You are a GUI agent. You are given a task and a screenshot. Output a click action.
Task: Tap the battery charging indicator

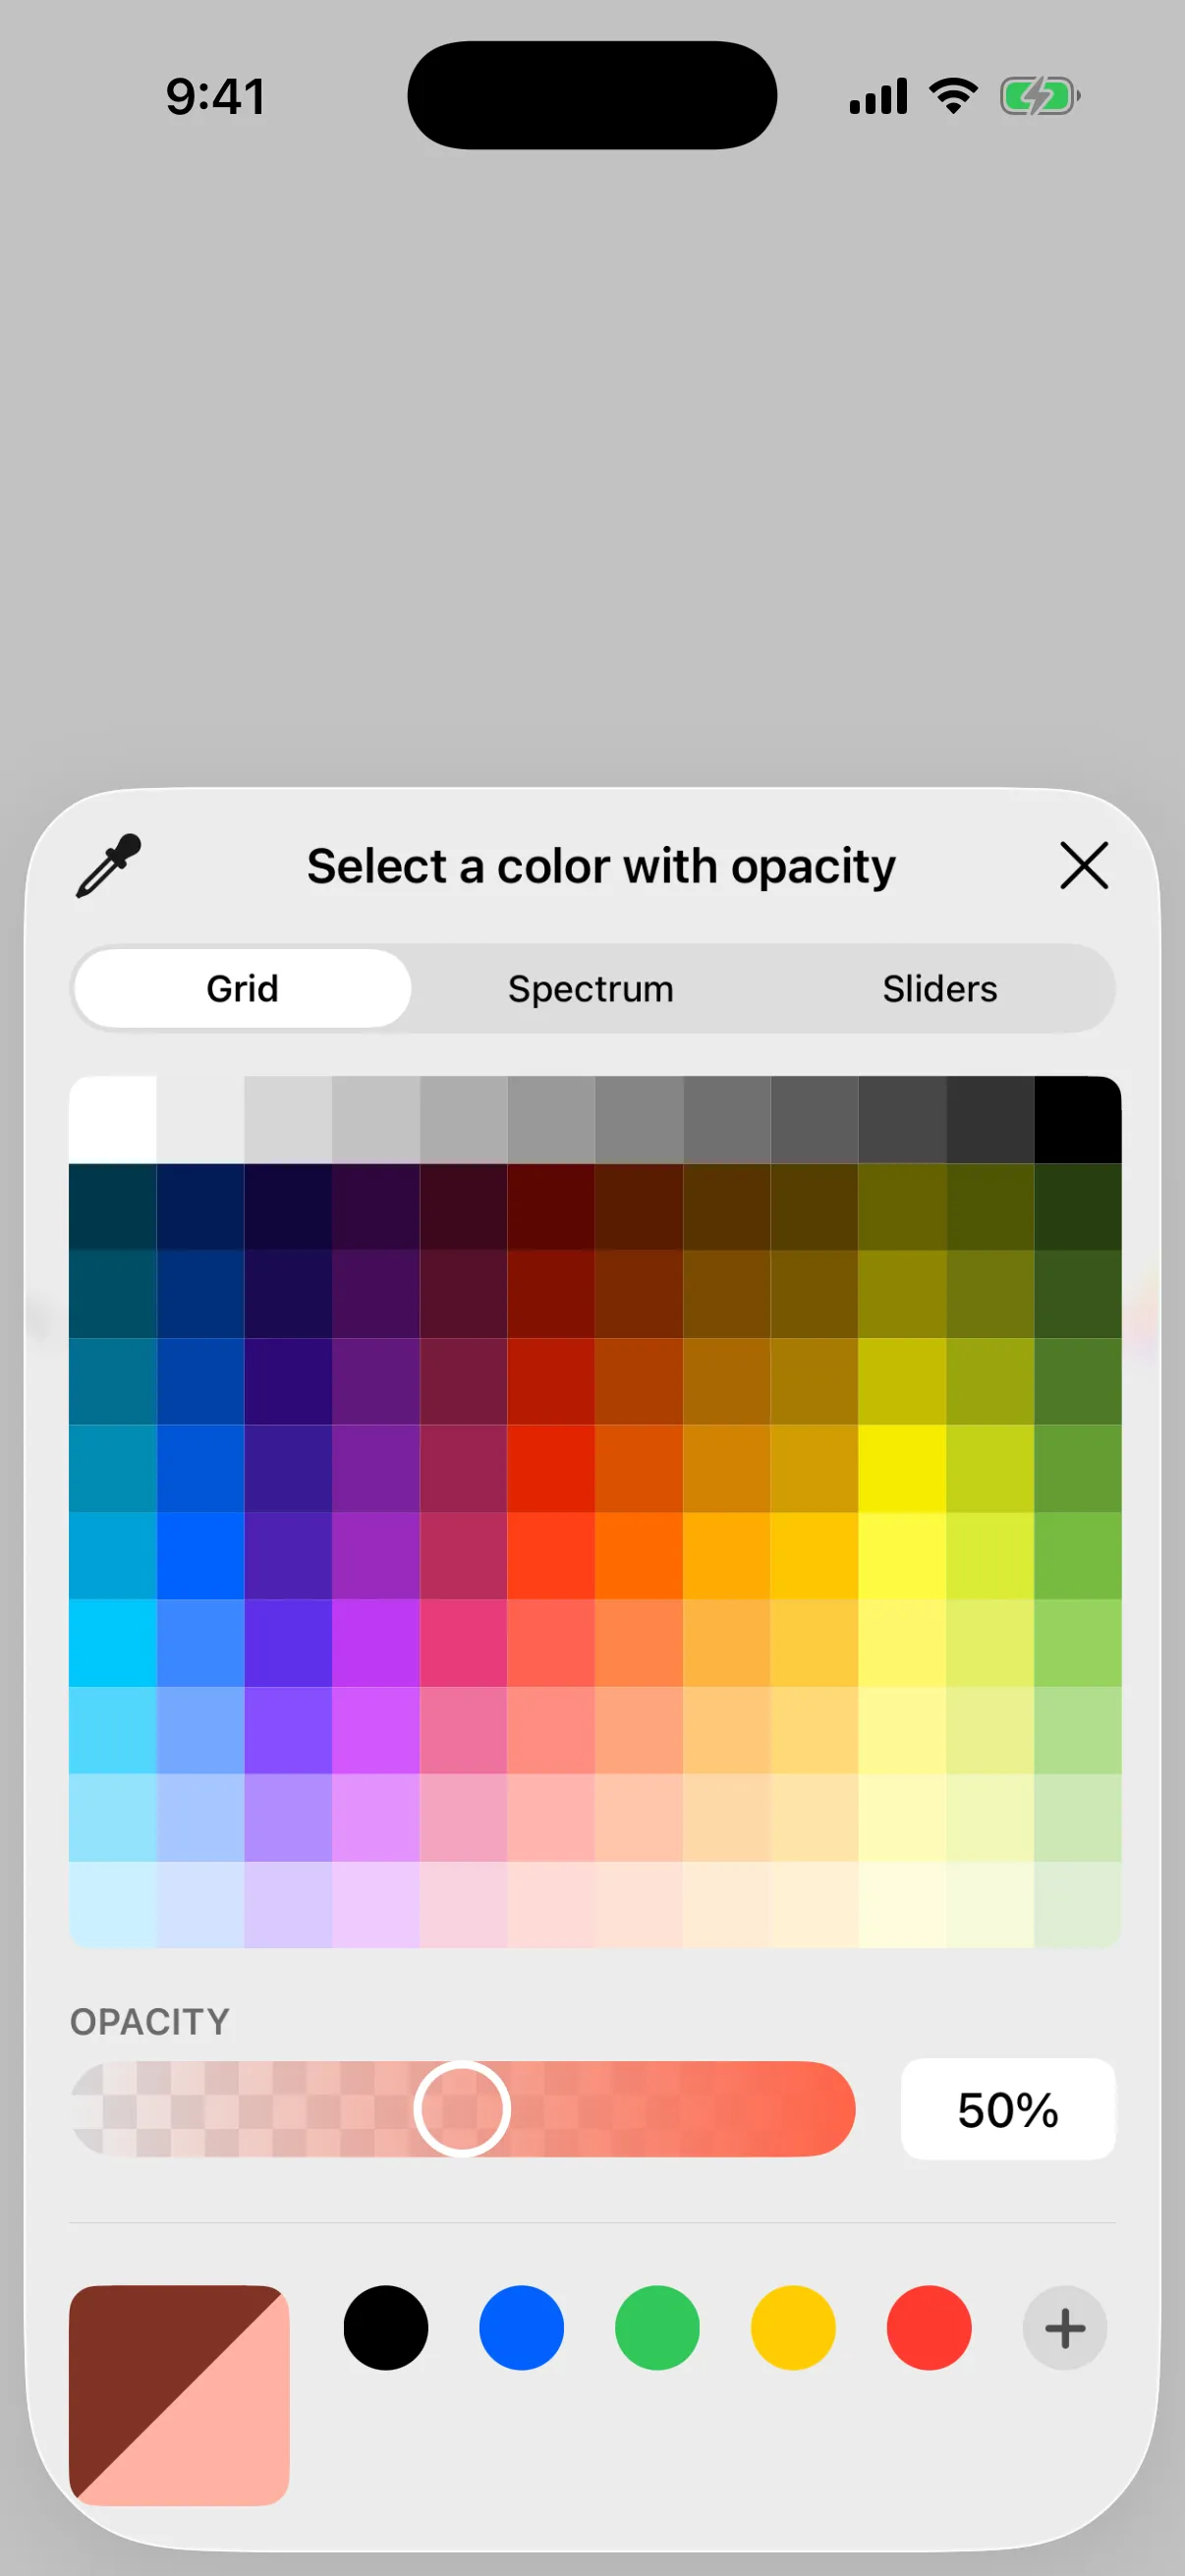(1040, 96)
